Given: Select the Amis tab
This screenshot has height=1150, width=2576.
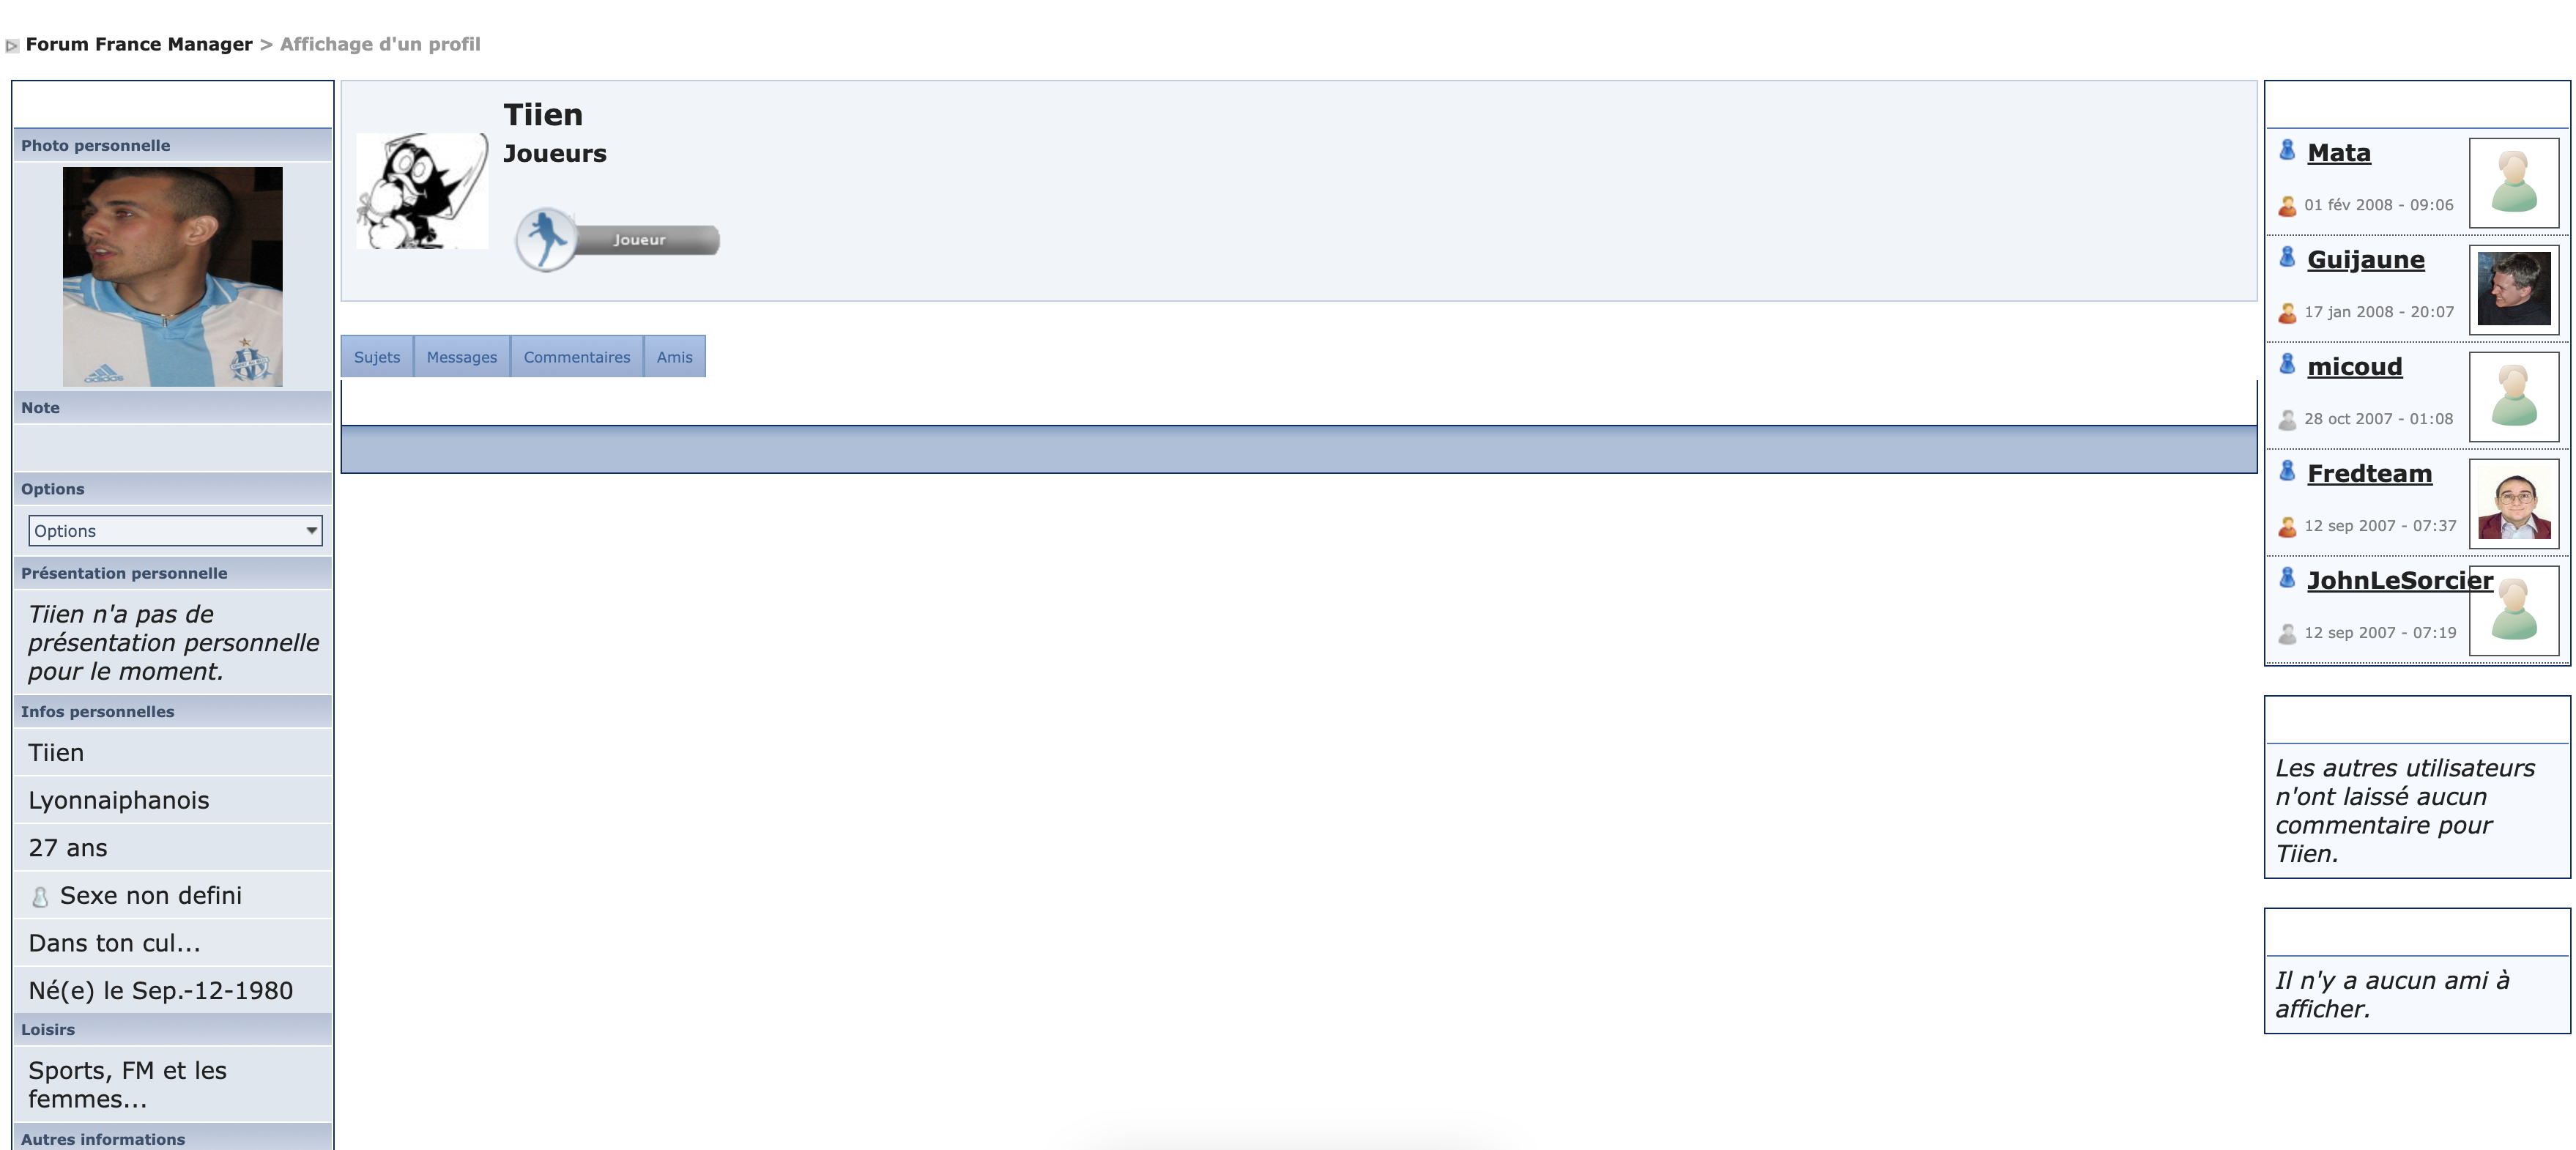Looking at the screenshot, I should (x=675, y=357).
